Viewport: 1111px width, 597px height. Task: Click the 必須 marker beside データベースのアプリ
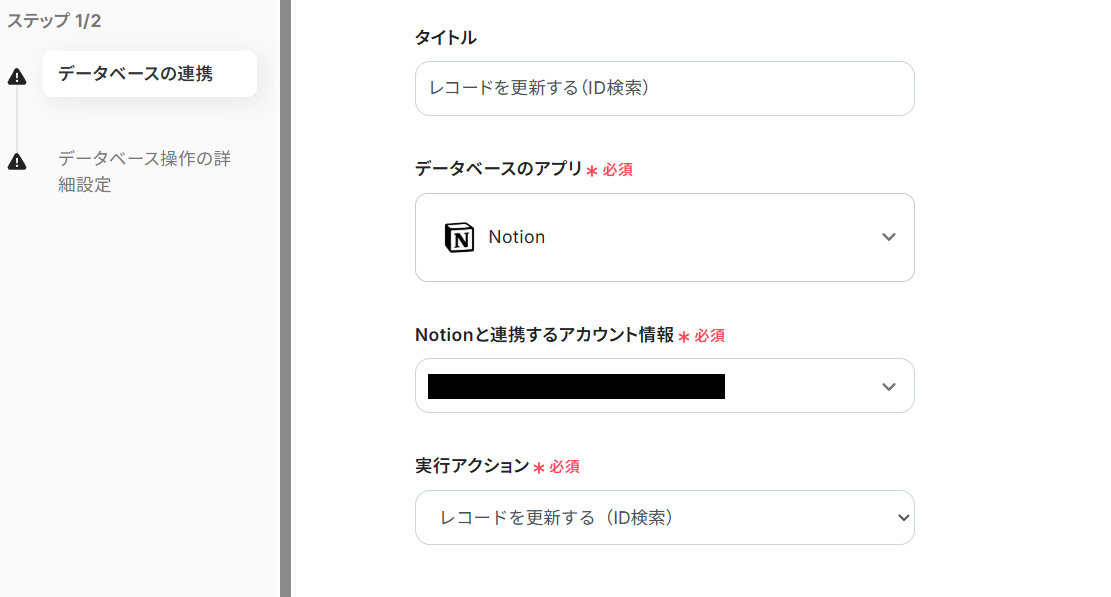617,170
